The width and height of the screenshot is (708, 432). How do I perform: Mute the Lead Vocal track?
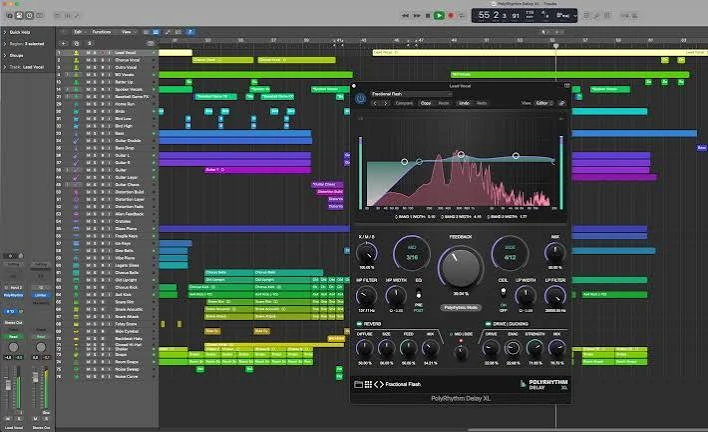(88, 53)
